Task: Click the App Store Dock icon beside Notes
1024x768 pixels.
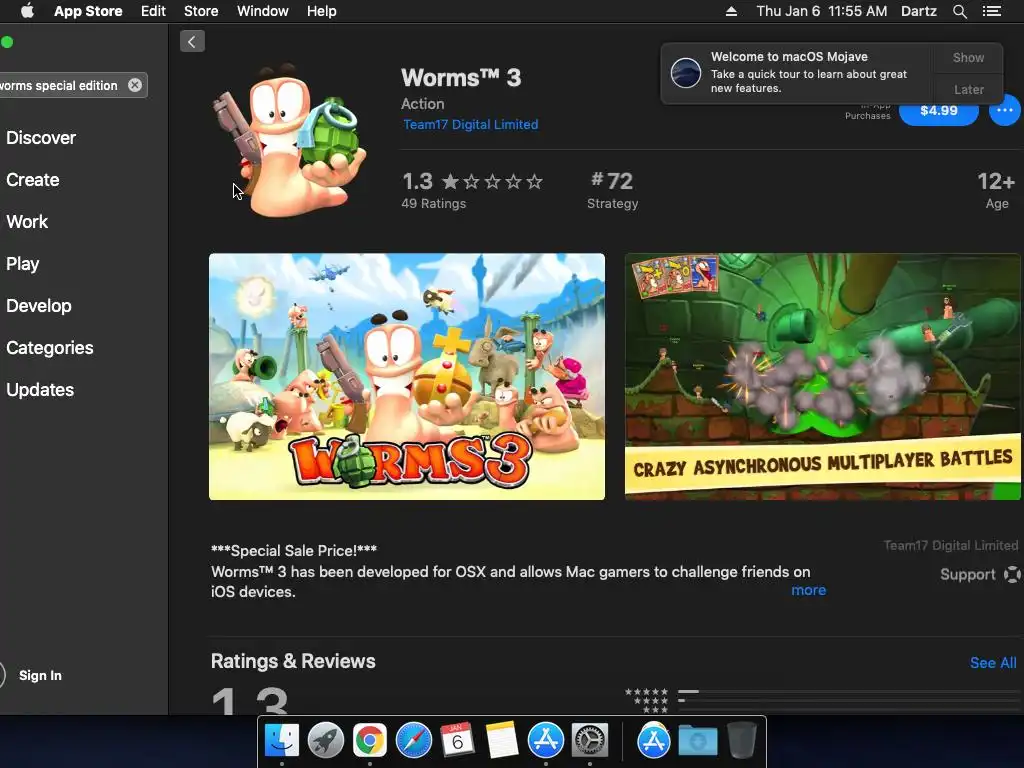Action: [545, 741]
